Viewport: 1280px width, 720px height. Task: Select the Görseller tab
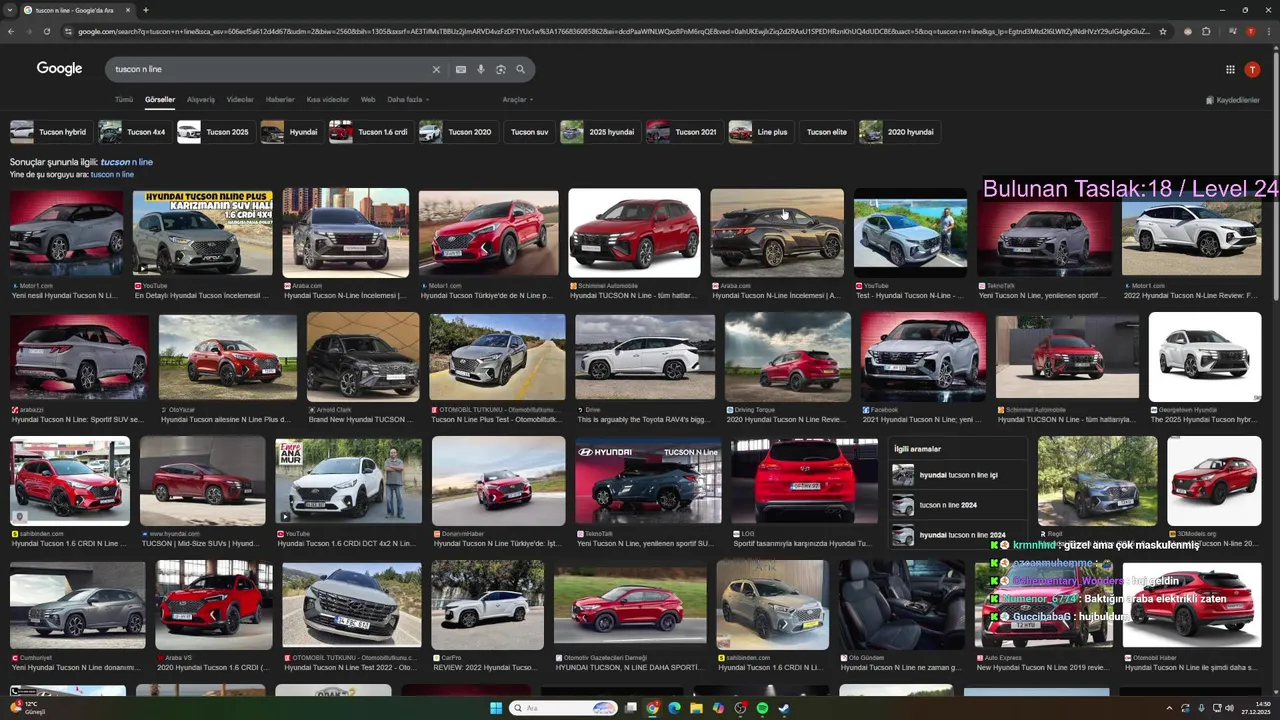[160, 100]
